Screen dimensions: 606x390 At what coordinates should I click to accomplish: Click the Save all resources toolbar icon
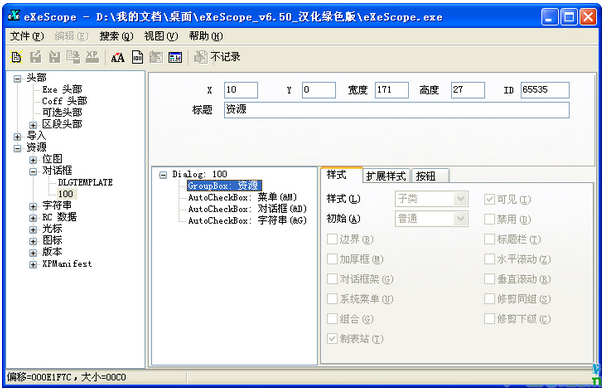(73, 57)
